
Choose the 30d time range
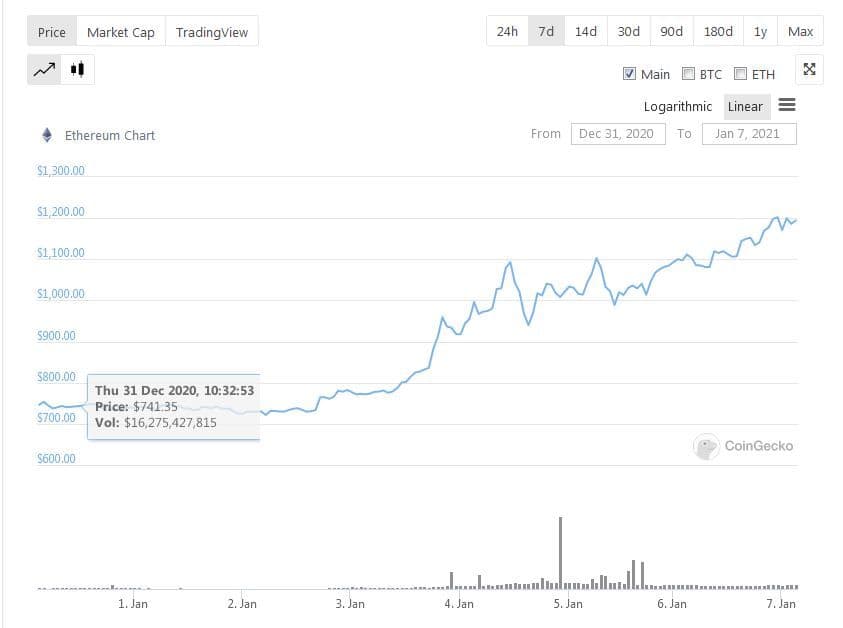coord(629,31)
